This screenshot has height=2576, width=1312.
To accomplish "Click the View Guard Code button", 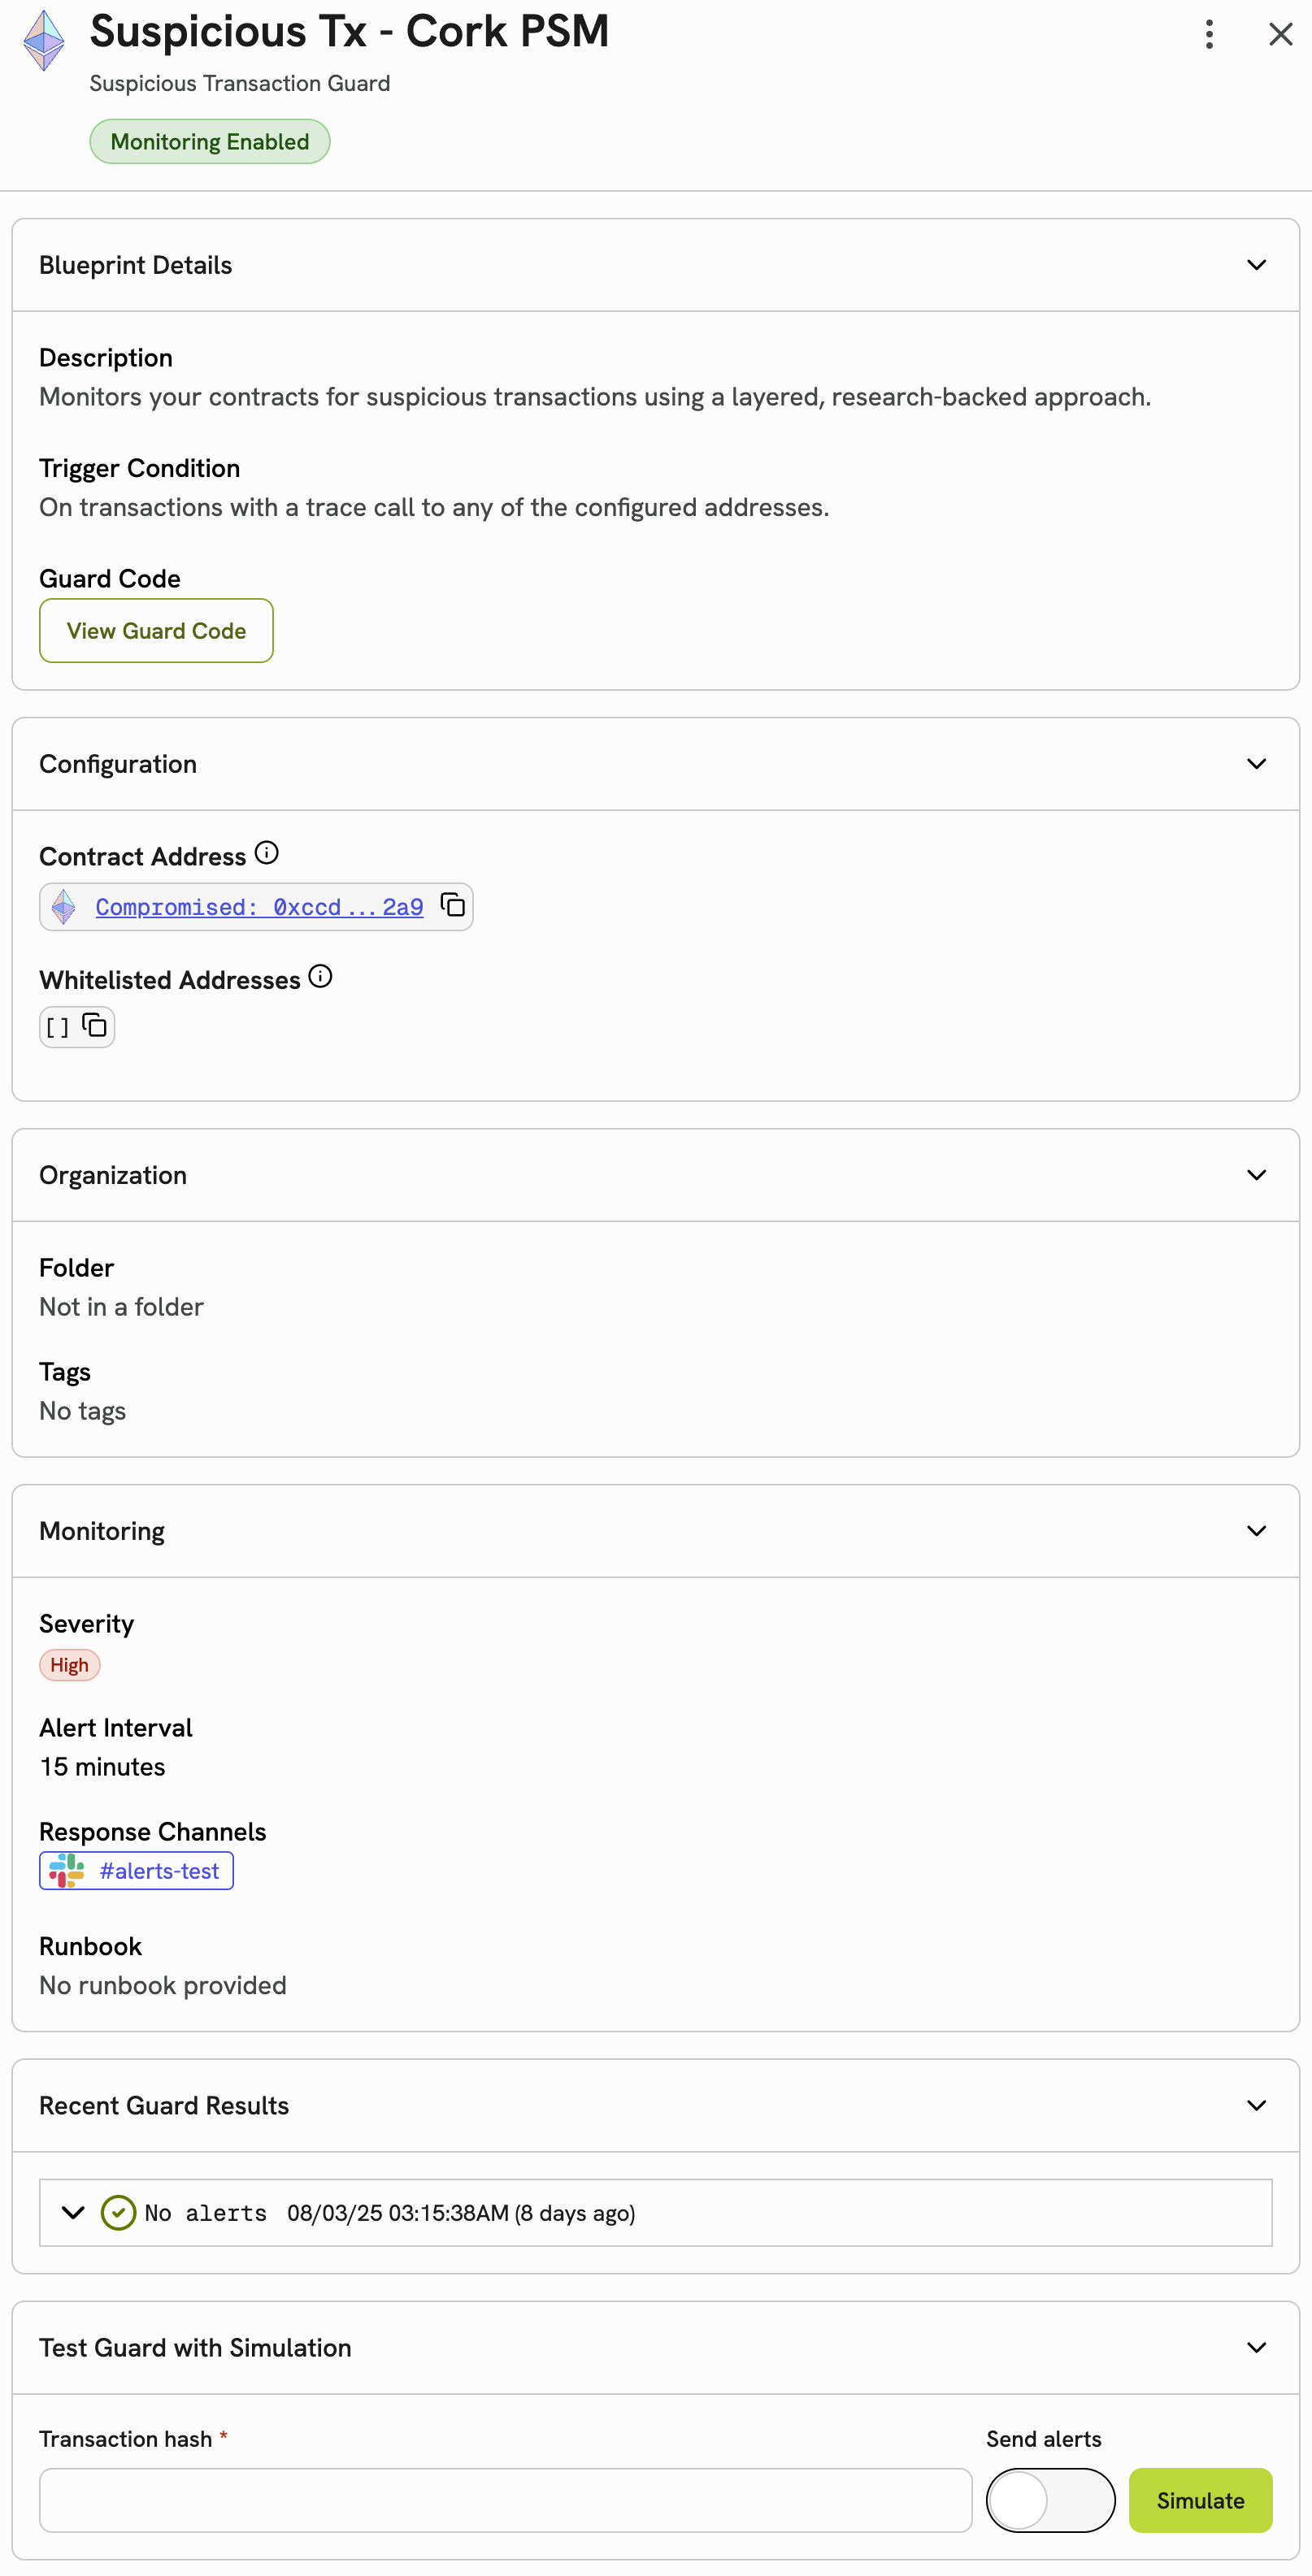I will tap(156, 630).
